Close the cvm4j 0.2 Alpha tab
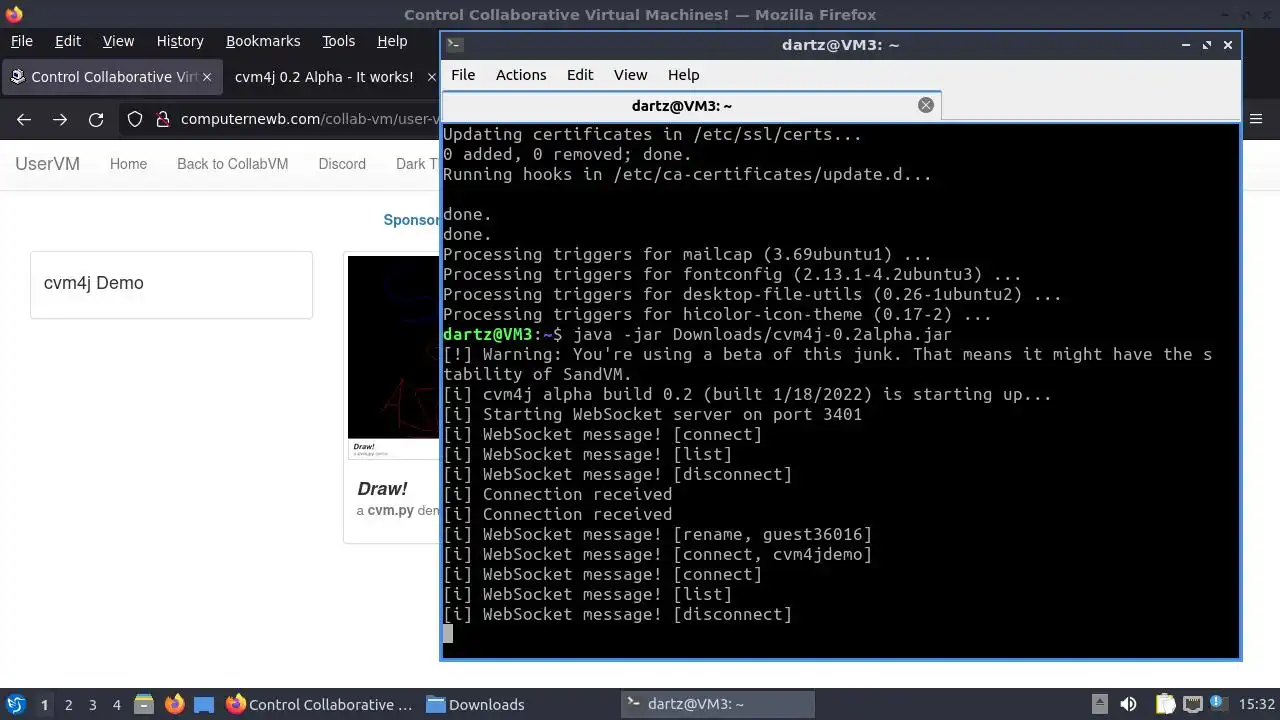This screenshot has height=720, width=1280. click(432, 77)
